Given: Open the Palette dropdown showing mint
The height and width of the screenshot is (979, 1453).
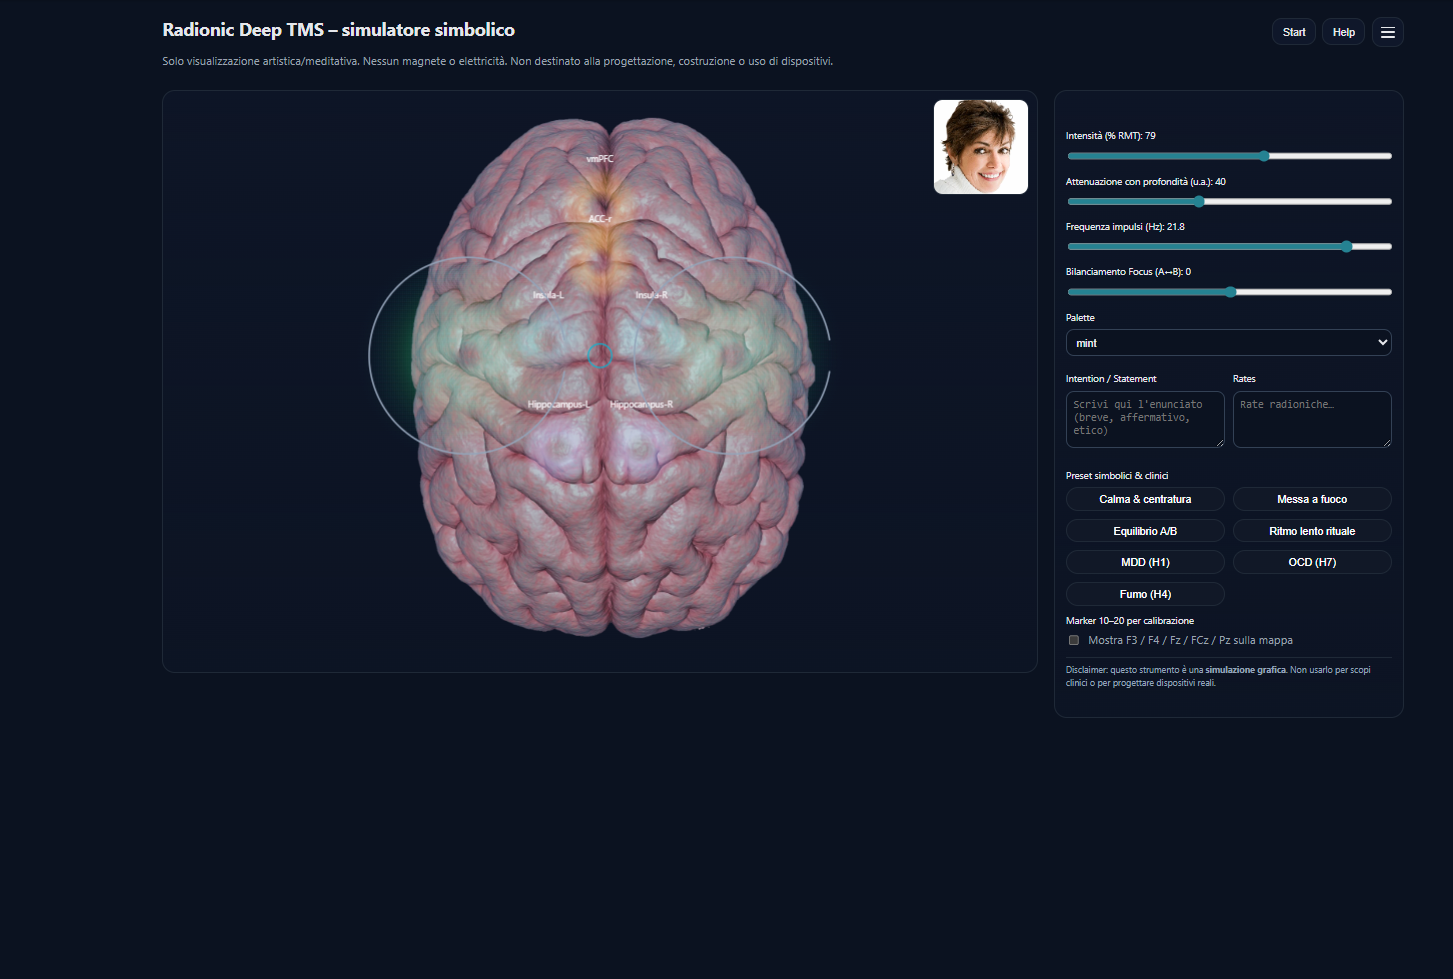Looking at the screenshot, I should coord(1228,343).
